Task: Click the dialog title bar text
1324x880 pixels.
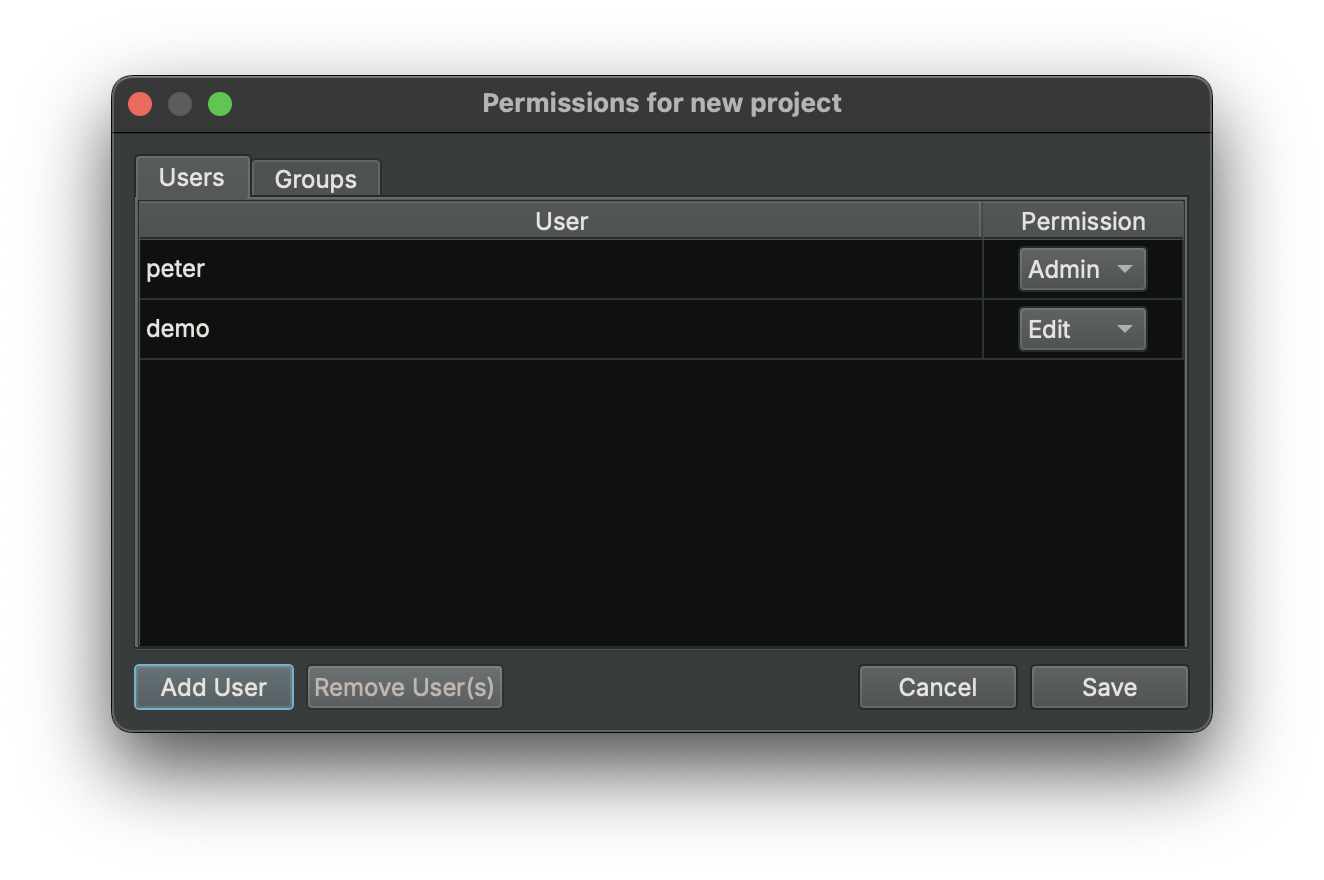Action: (x=662, y=103)
